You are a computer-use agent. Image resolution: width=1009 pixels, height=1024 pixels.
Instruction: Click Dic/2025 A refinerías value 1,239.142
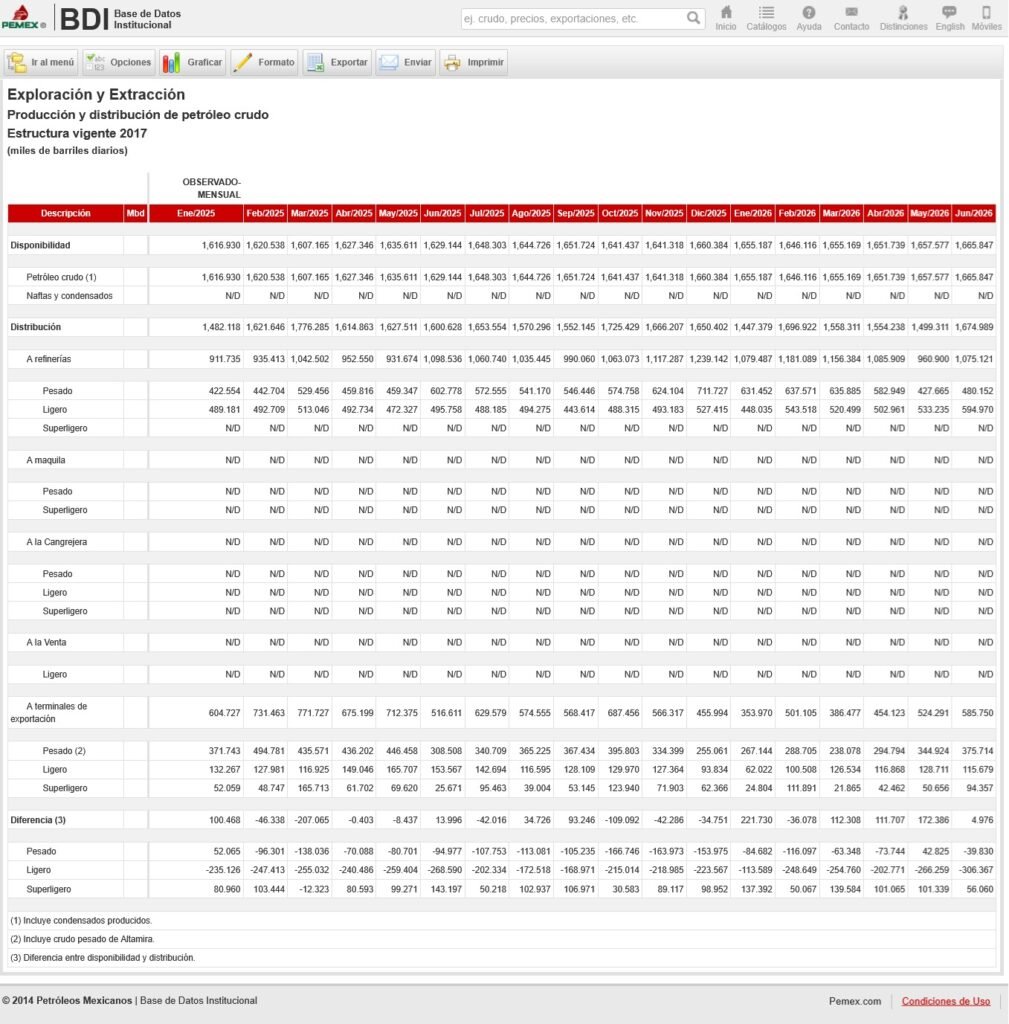(709, 359)
